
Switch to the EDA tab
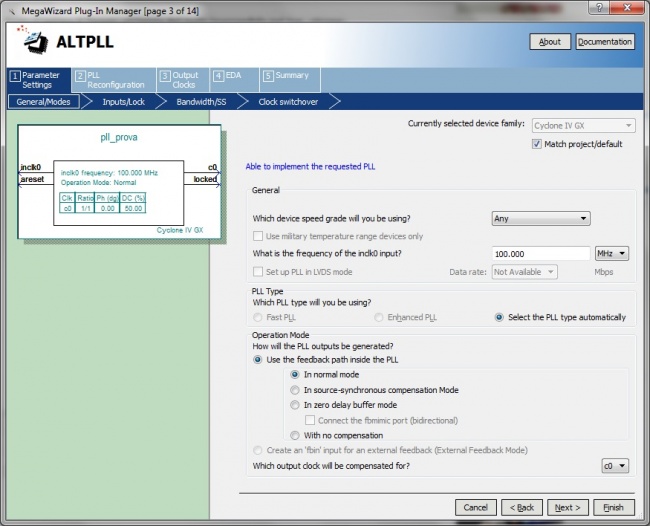pyautogui.click(x=235, y=80)
